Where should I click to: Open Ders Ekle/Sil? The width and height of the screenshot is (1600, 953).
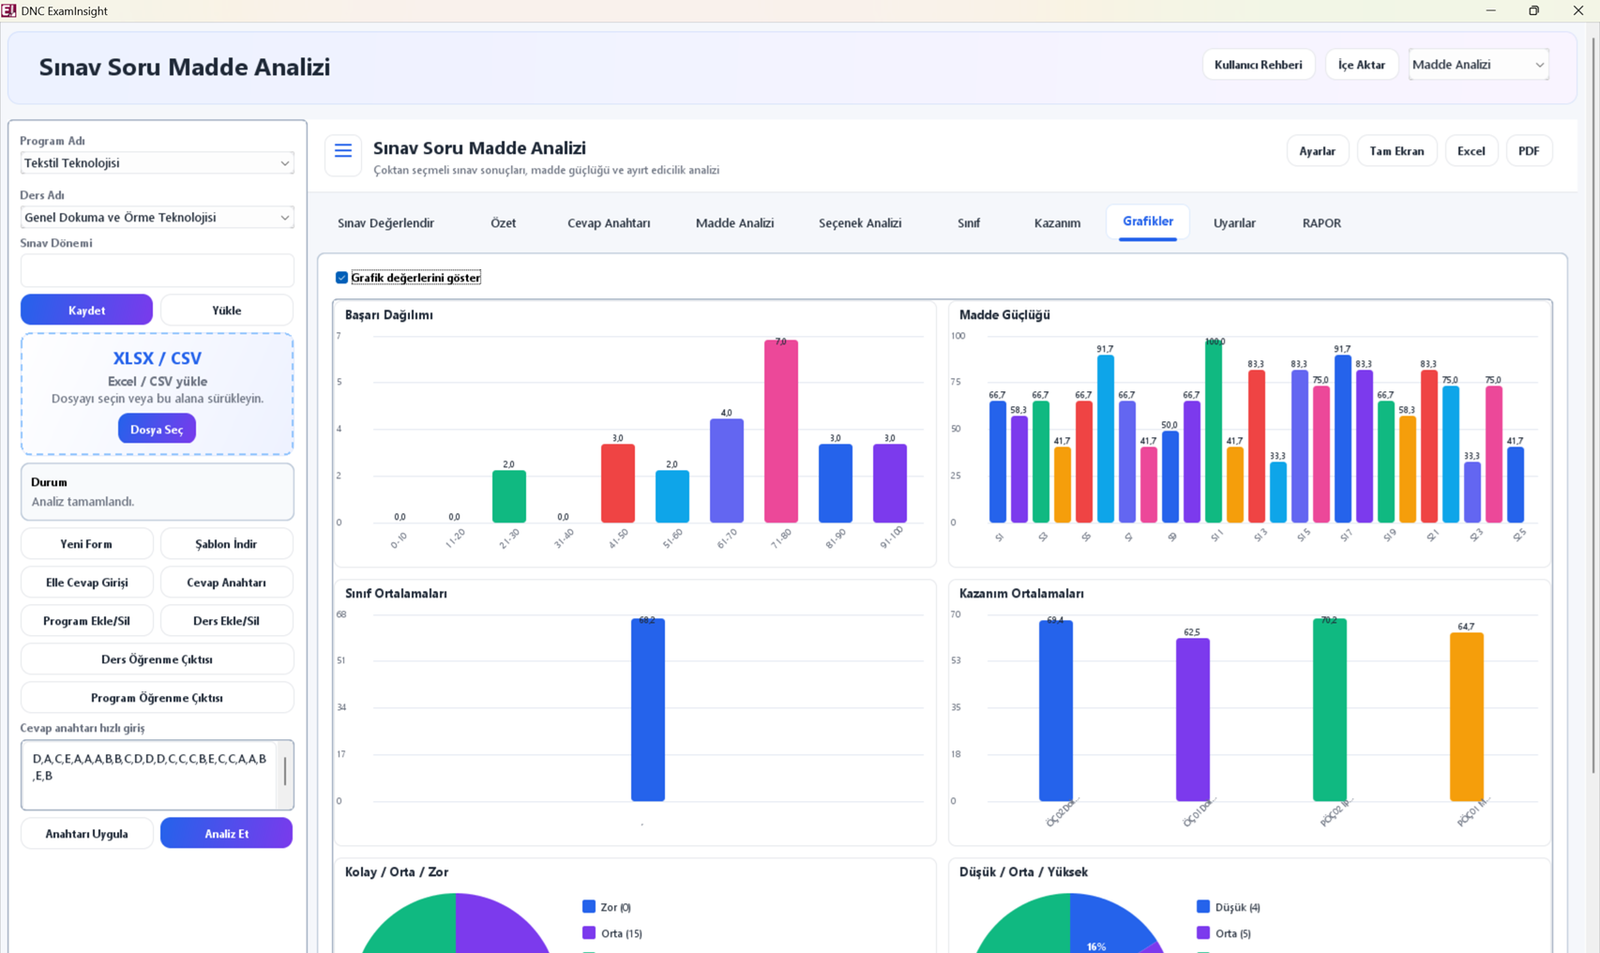click(227, 621)
